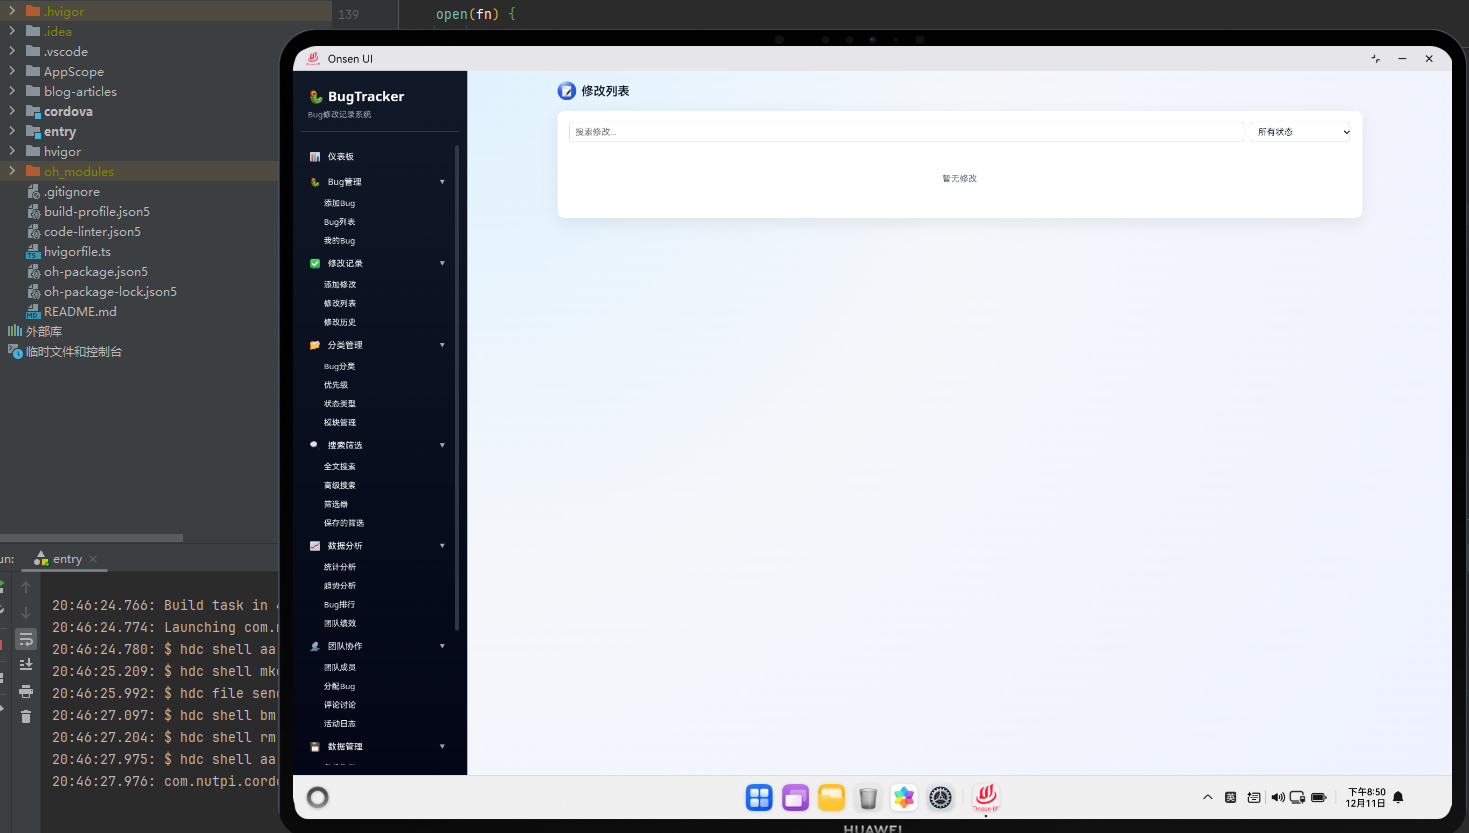
Task: Click the Onsen UI logo in title bar
Action: (313, 59)
